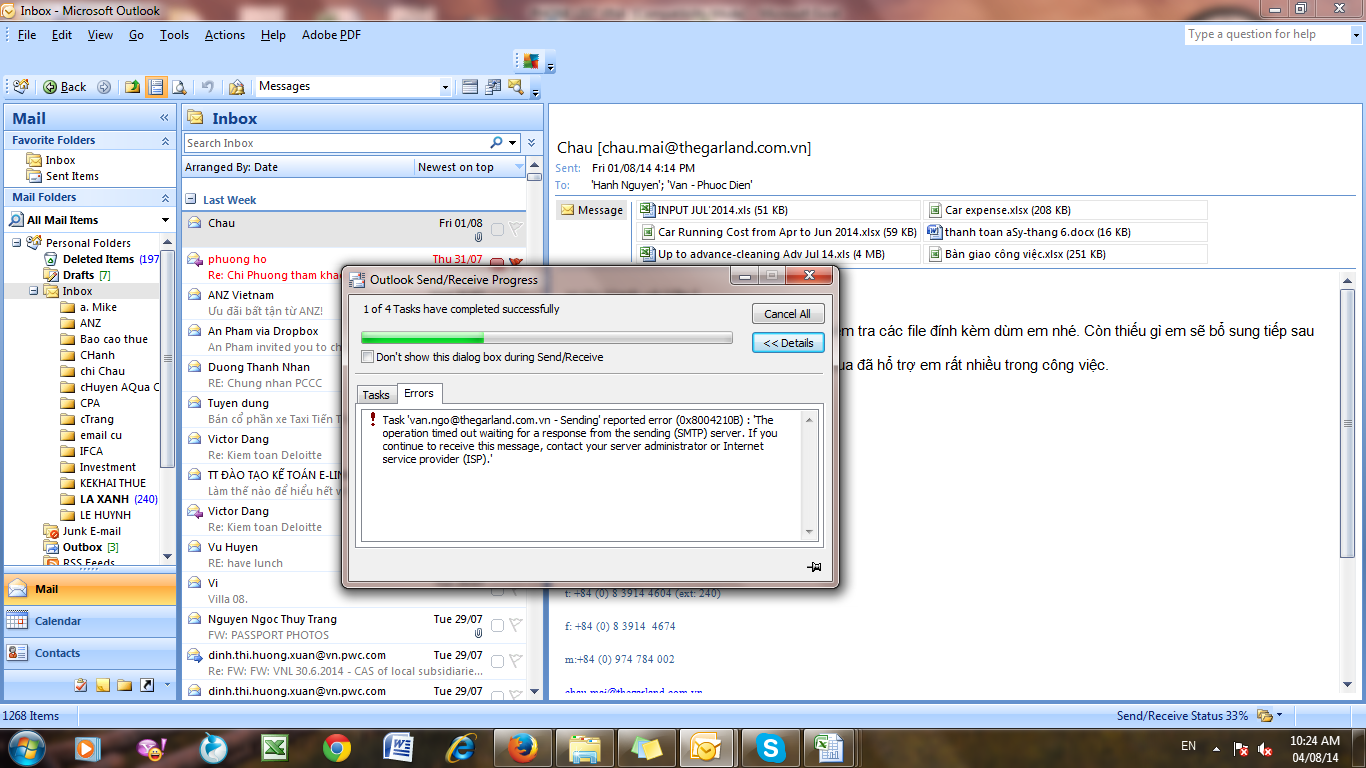Click the Send/Receive toolbar icon
This screenshot has height=768, width=1366.
pyautogui.click(x=20, y=87)
